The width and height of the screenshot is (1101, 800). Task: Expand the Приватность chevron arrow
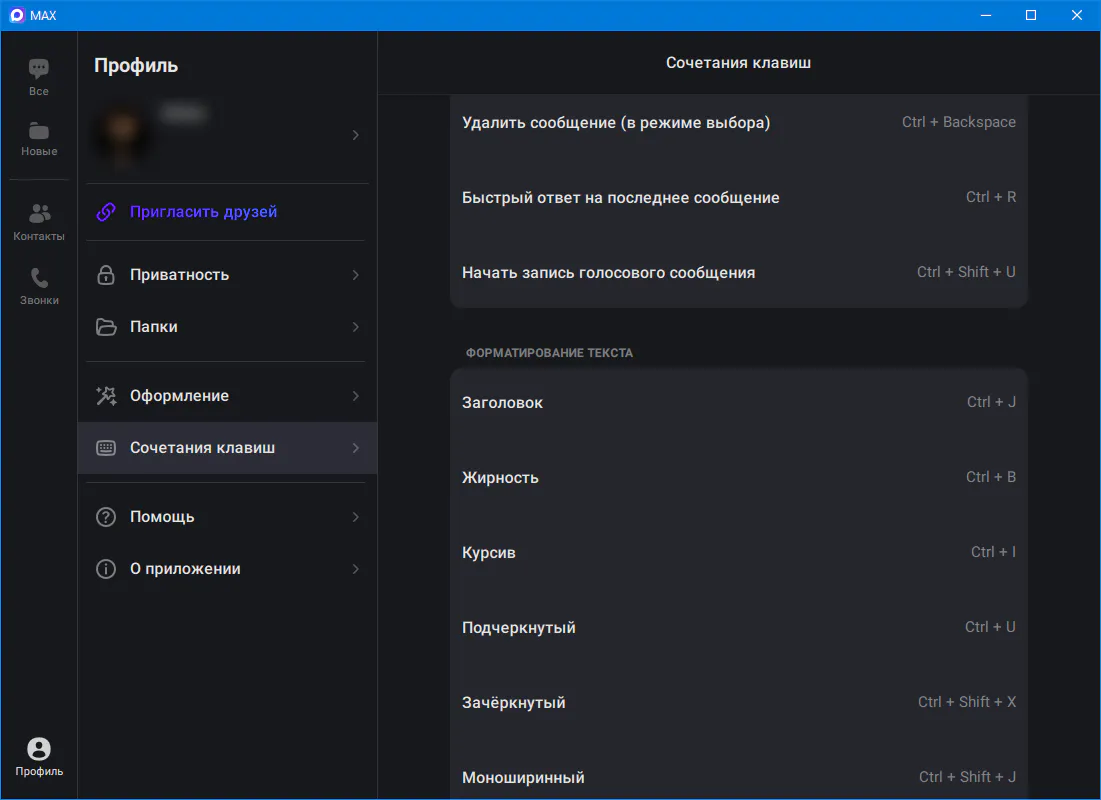(x=356, y=275)
